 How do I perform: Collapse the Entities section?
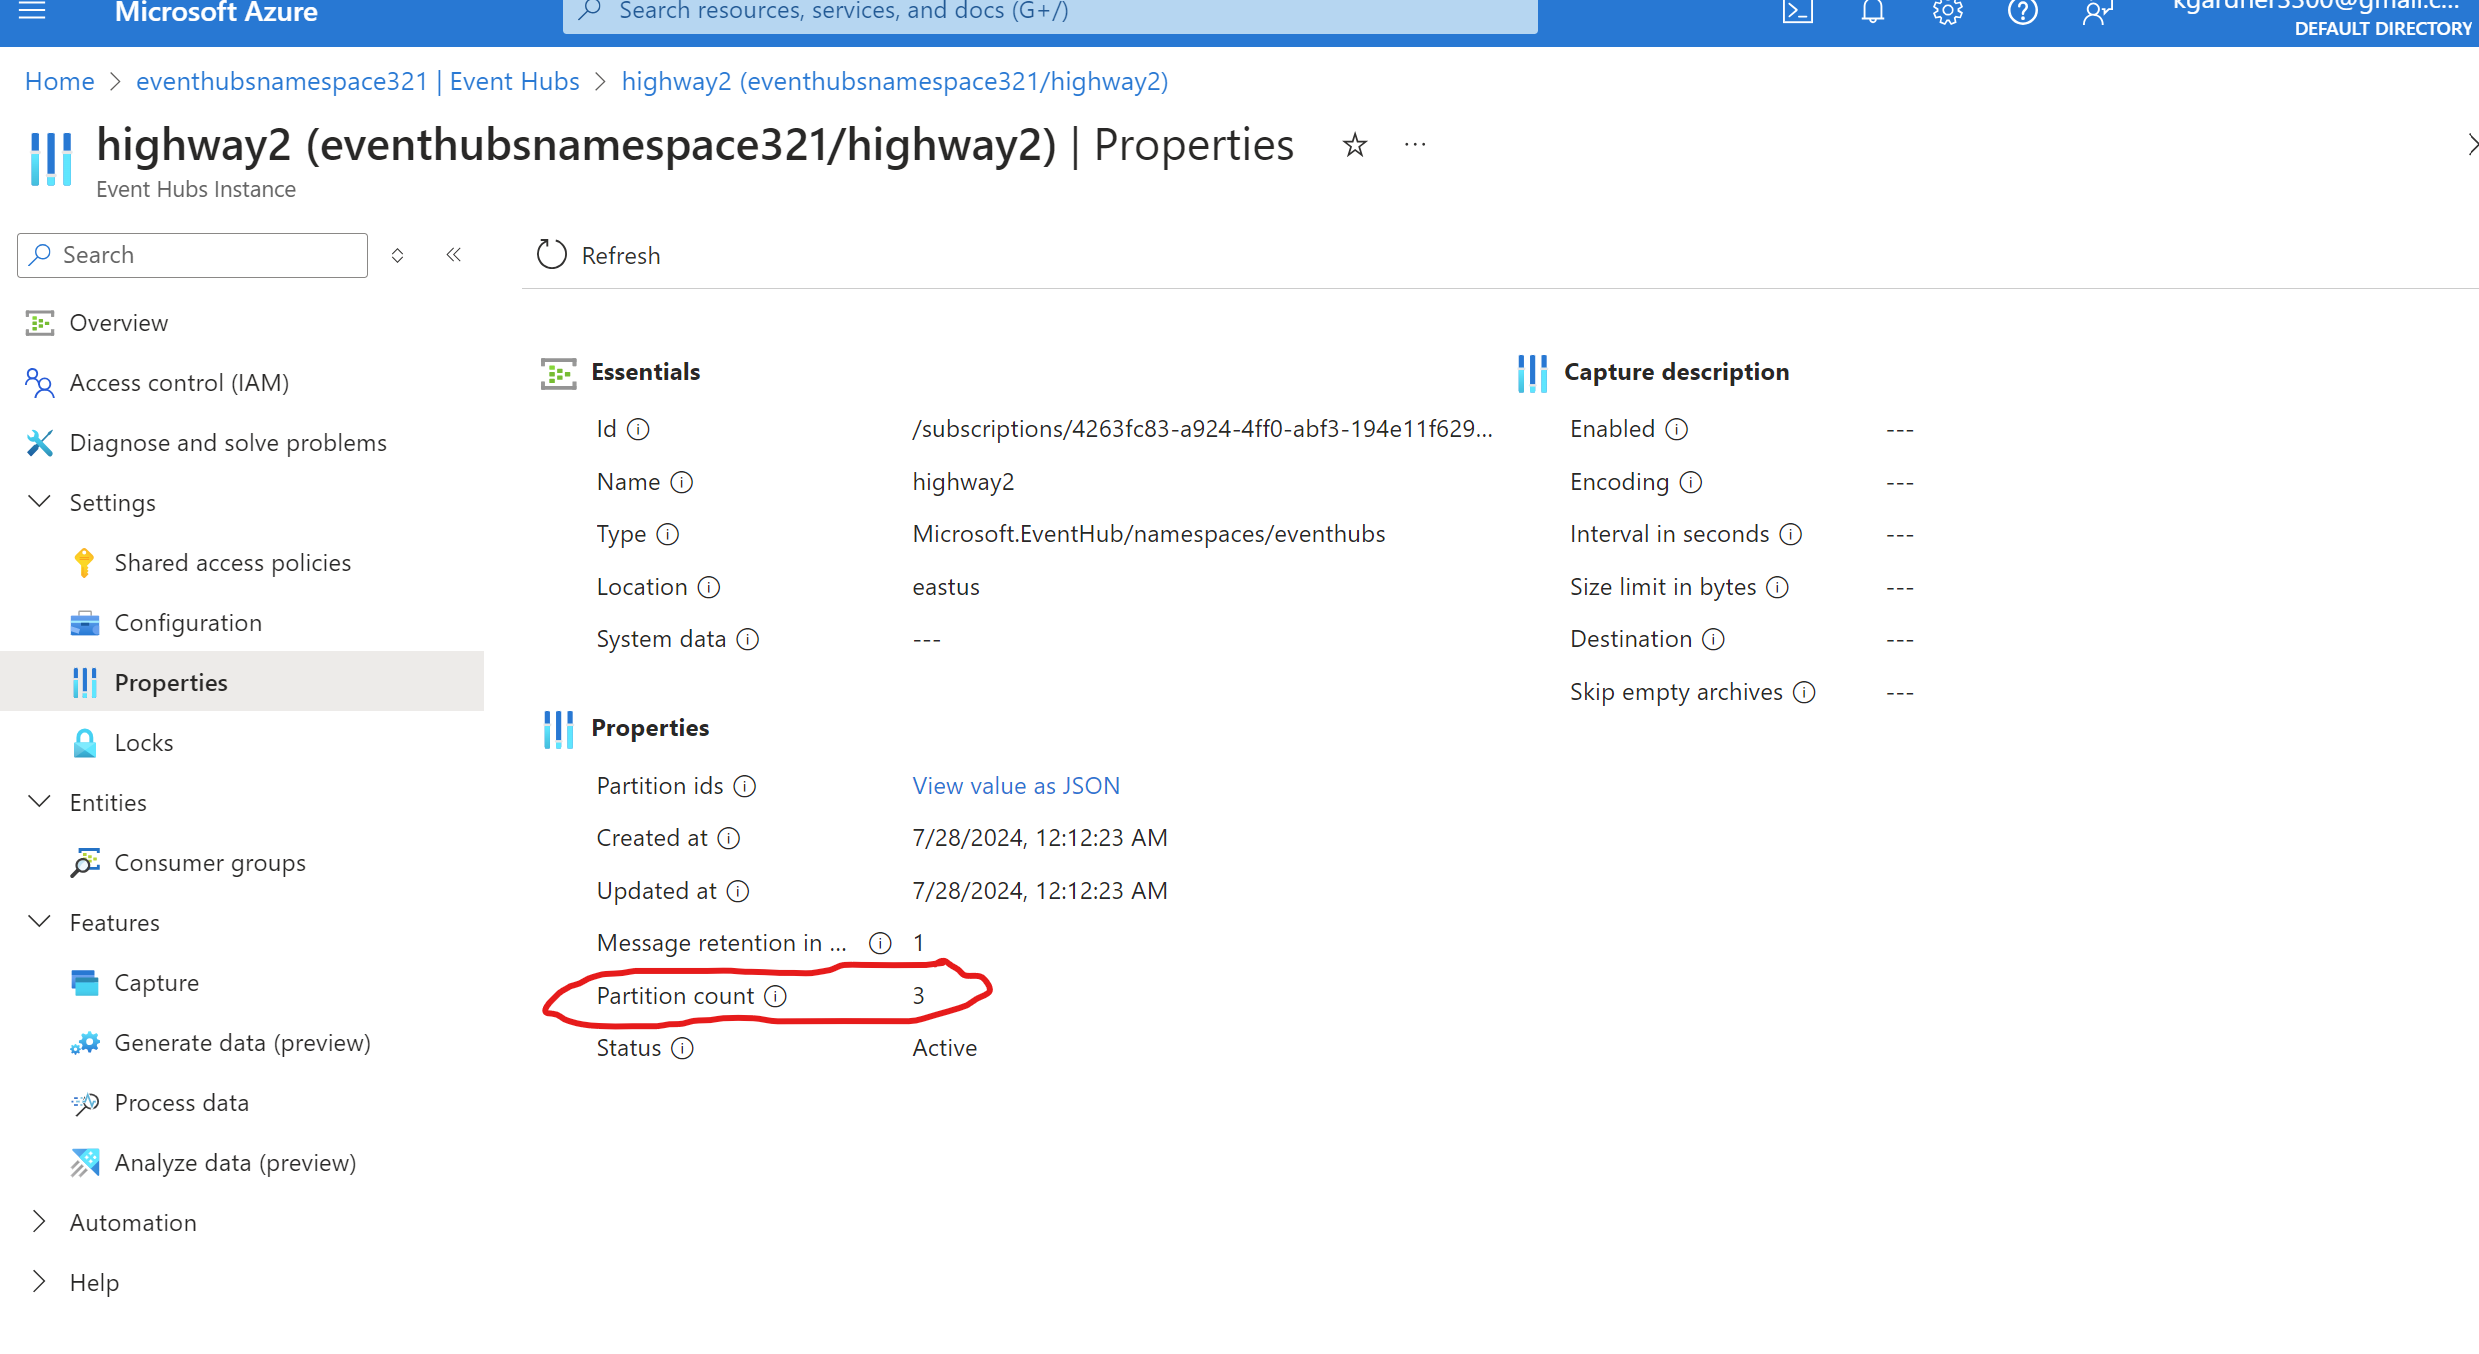pyautogui.click(x=39, y=802)
